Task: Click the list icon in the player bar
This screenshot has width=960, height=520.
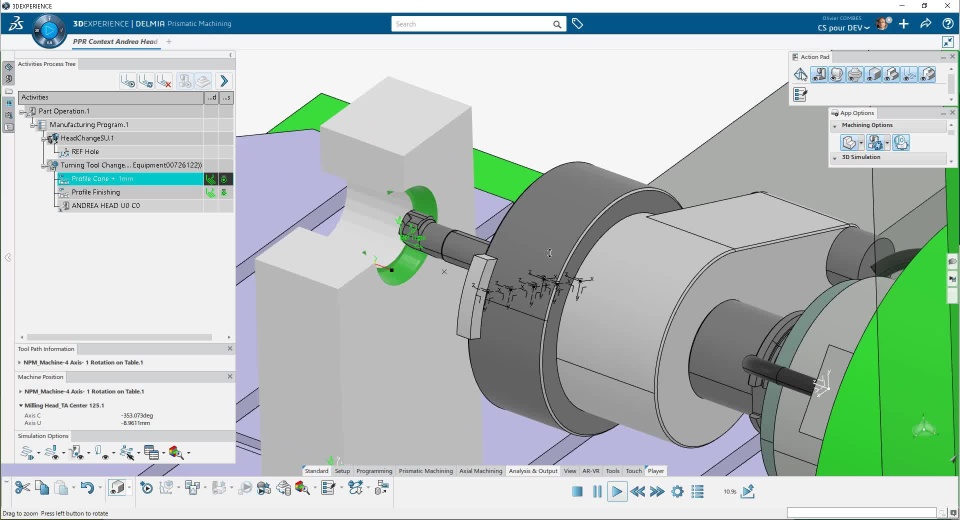Action: tap(697, 491)
